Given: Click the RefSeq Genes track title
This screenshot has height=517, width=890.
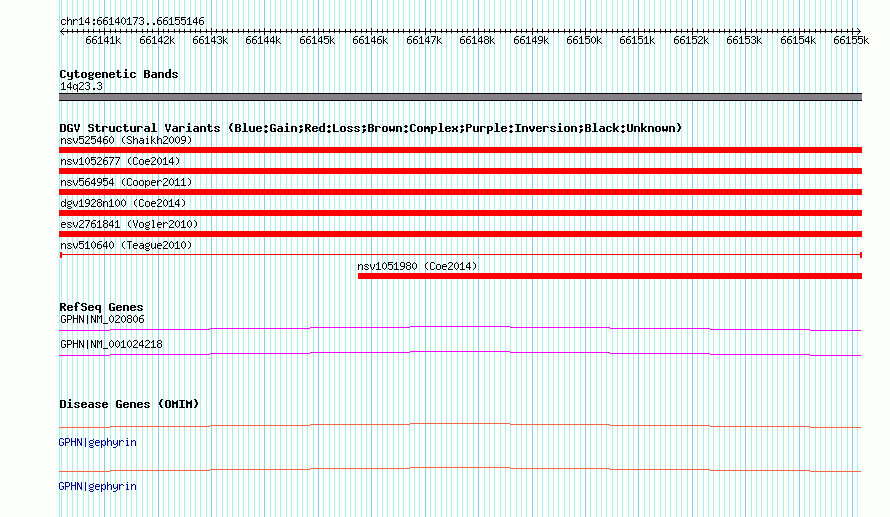Looking at the screenshot, I should pos(101,307).
